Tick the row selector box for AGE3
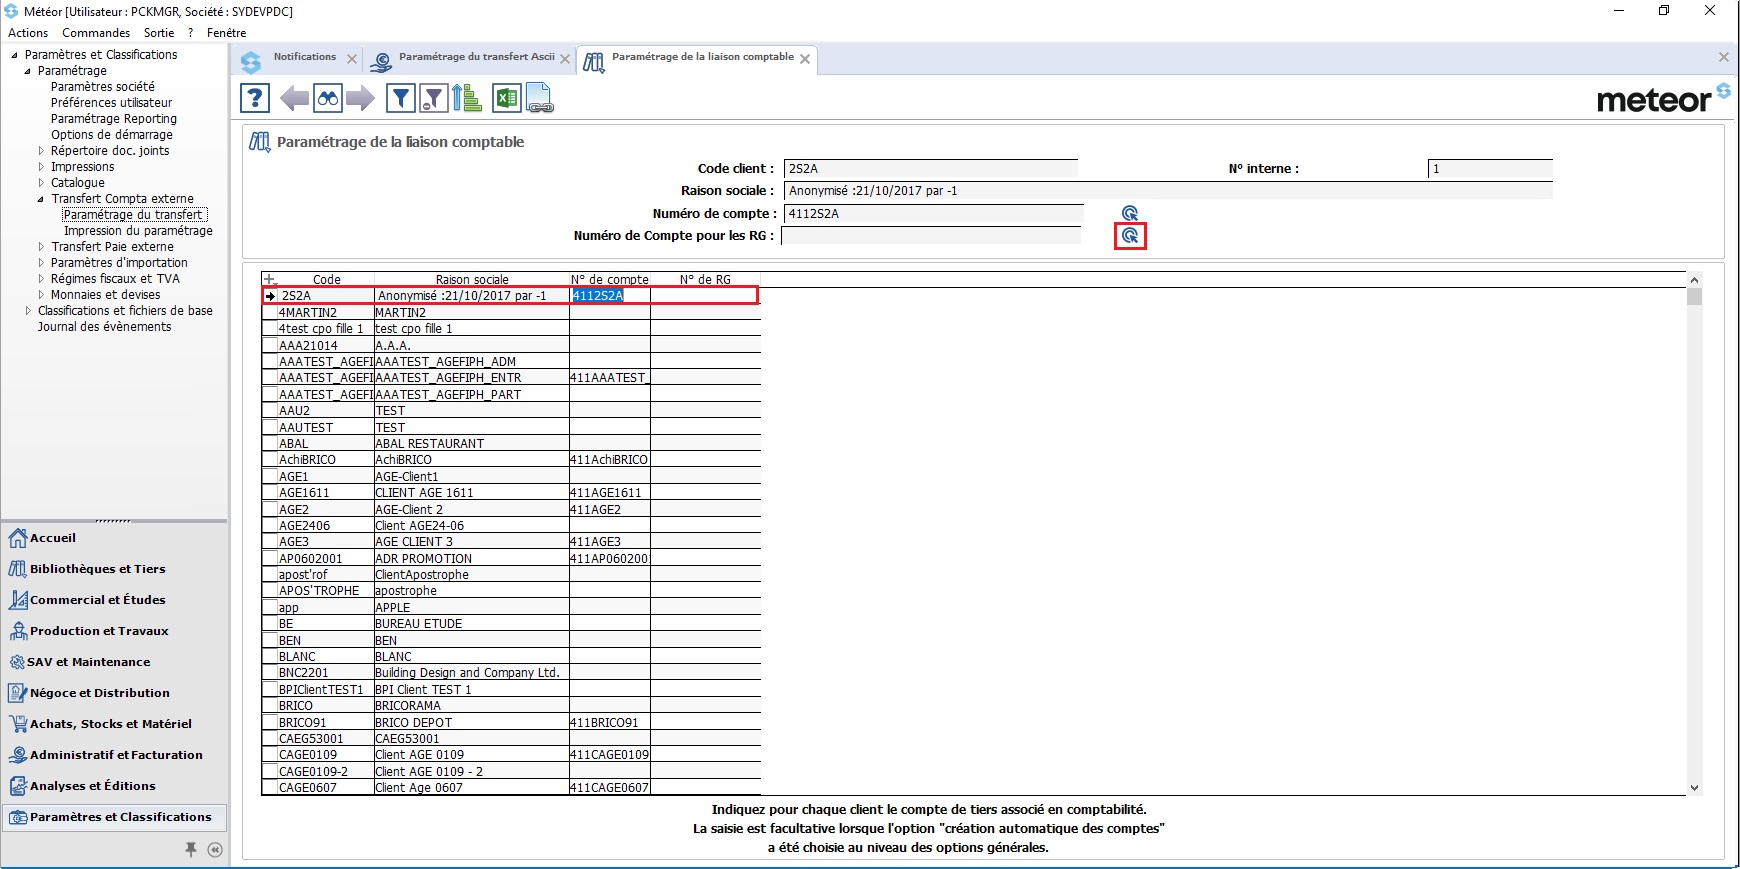Image resolution: width=1740 pixels, height=869 pixels. pyautogui.click(x=270, y=542)
